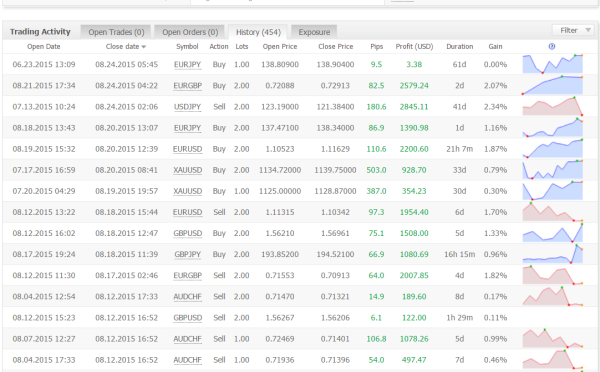600x372 pixels.
Task: Sort by Open Date column header
Action: (44, 47)
